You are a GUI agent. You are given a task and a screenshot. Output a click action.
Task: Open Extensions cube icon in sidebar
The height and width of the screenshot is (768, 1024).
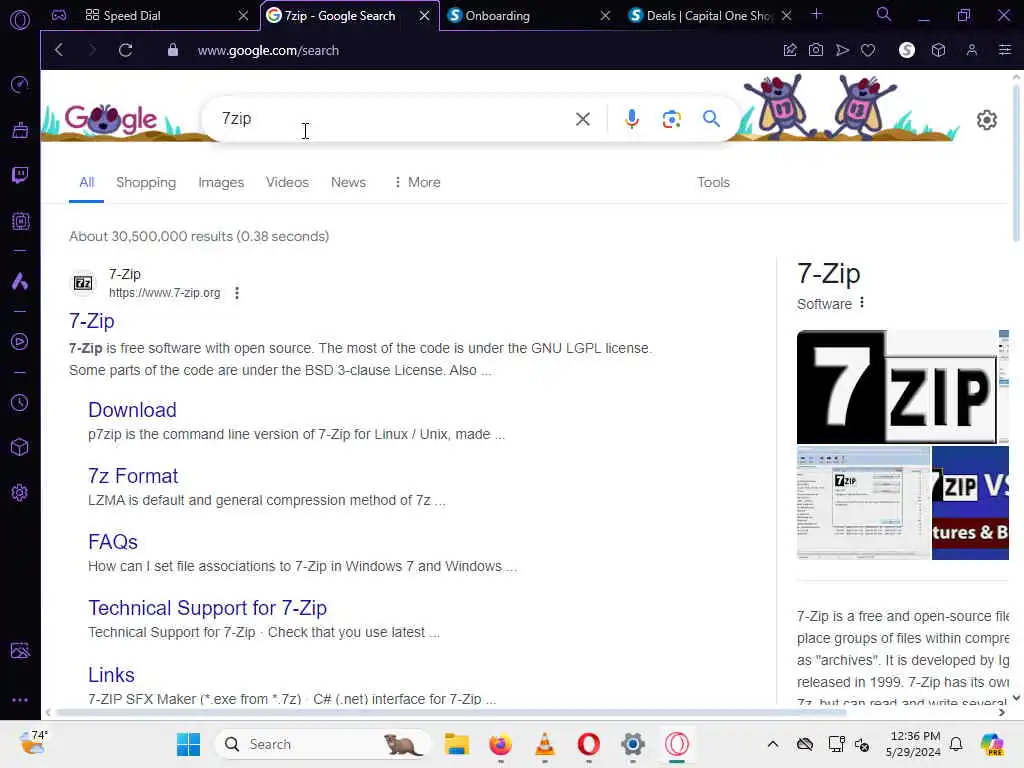tap(20, 447)
